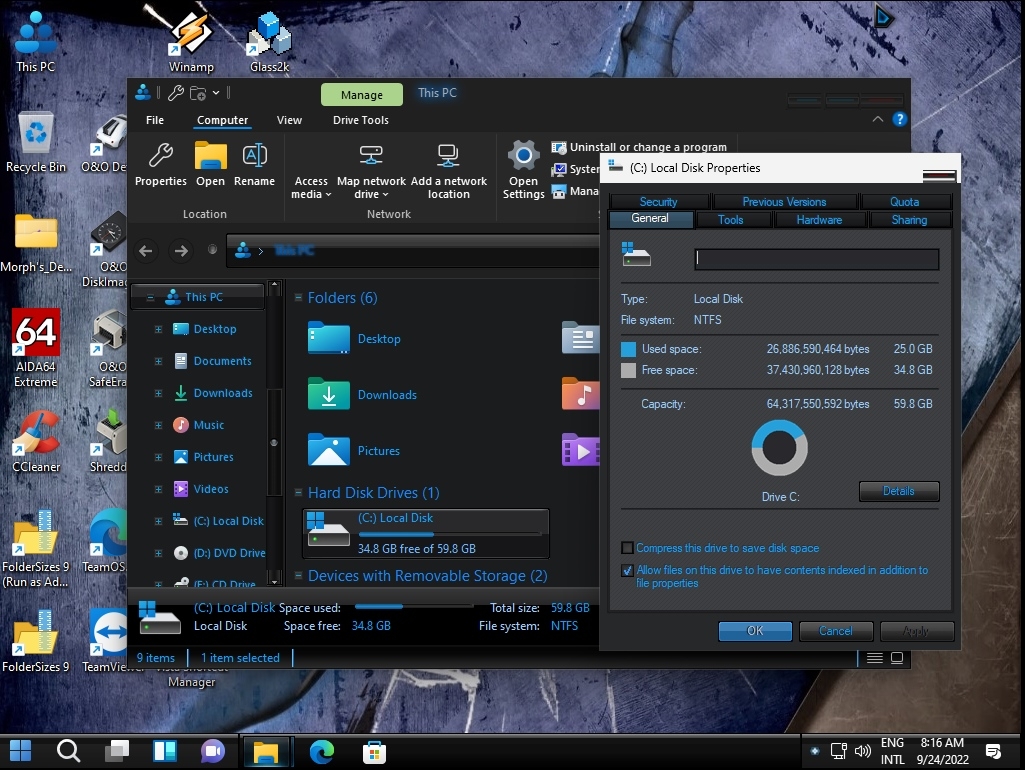Enable Compress this drive checkbox
1025x770 pixels.
(627, 548)
